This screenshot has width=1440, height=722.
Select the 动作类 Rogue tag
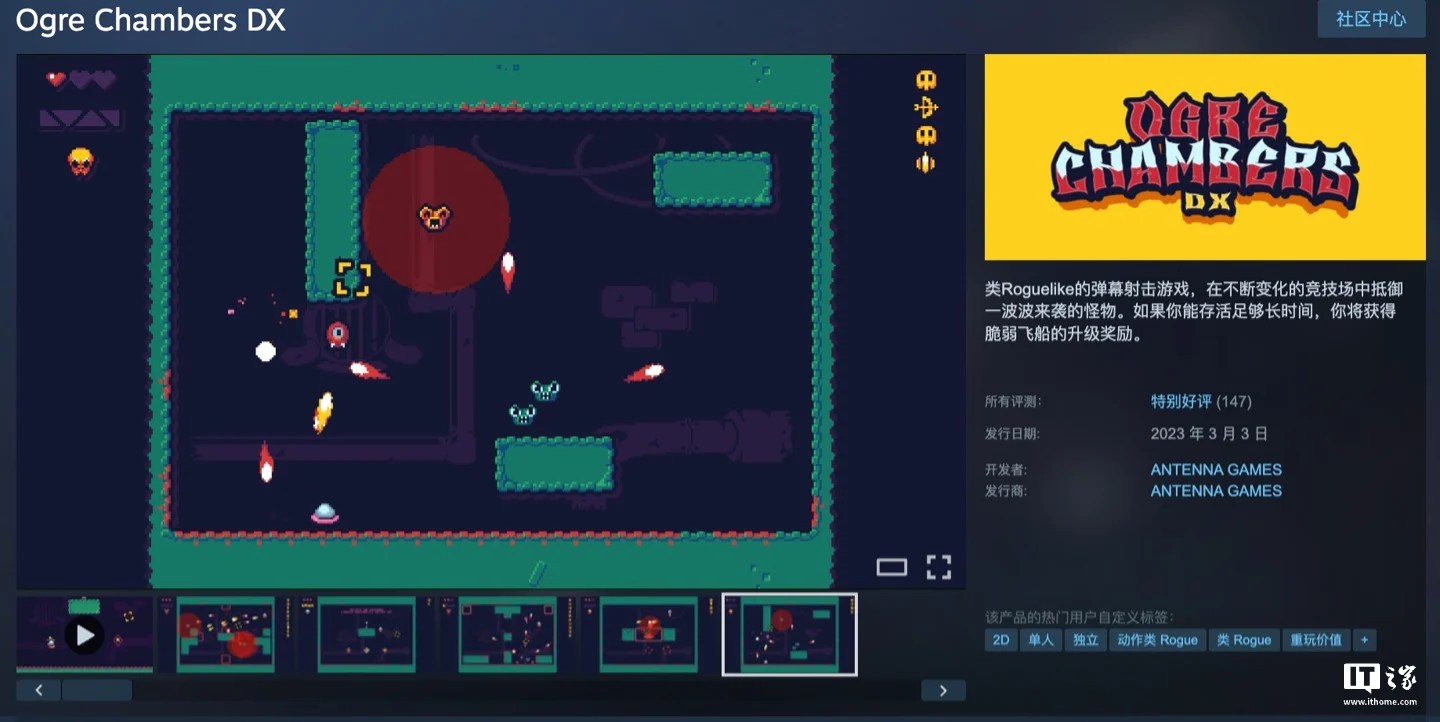click(x=1157, y=640)
